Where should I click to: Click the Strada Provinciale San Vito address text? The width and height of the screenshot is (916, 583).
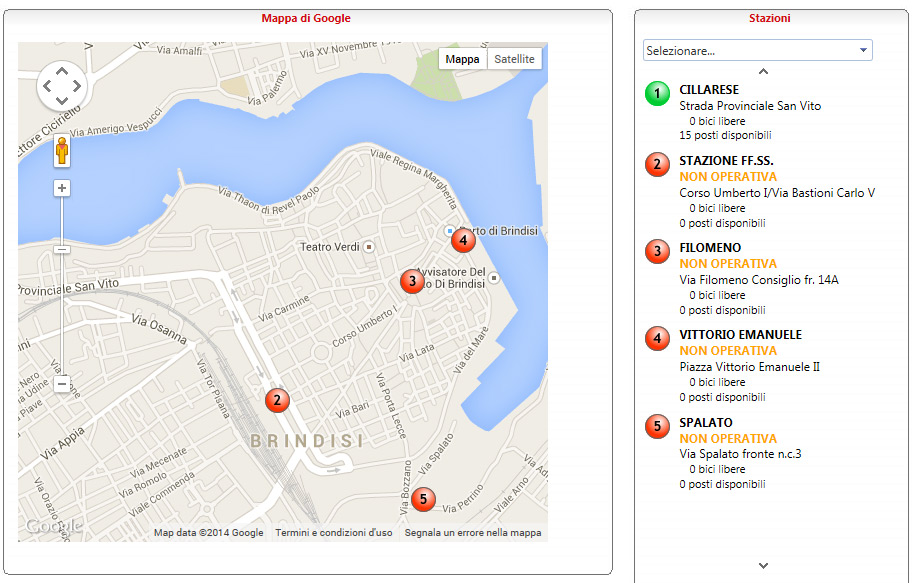click(x=750, y=106)
